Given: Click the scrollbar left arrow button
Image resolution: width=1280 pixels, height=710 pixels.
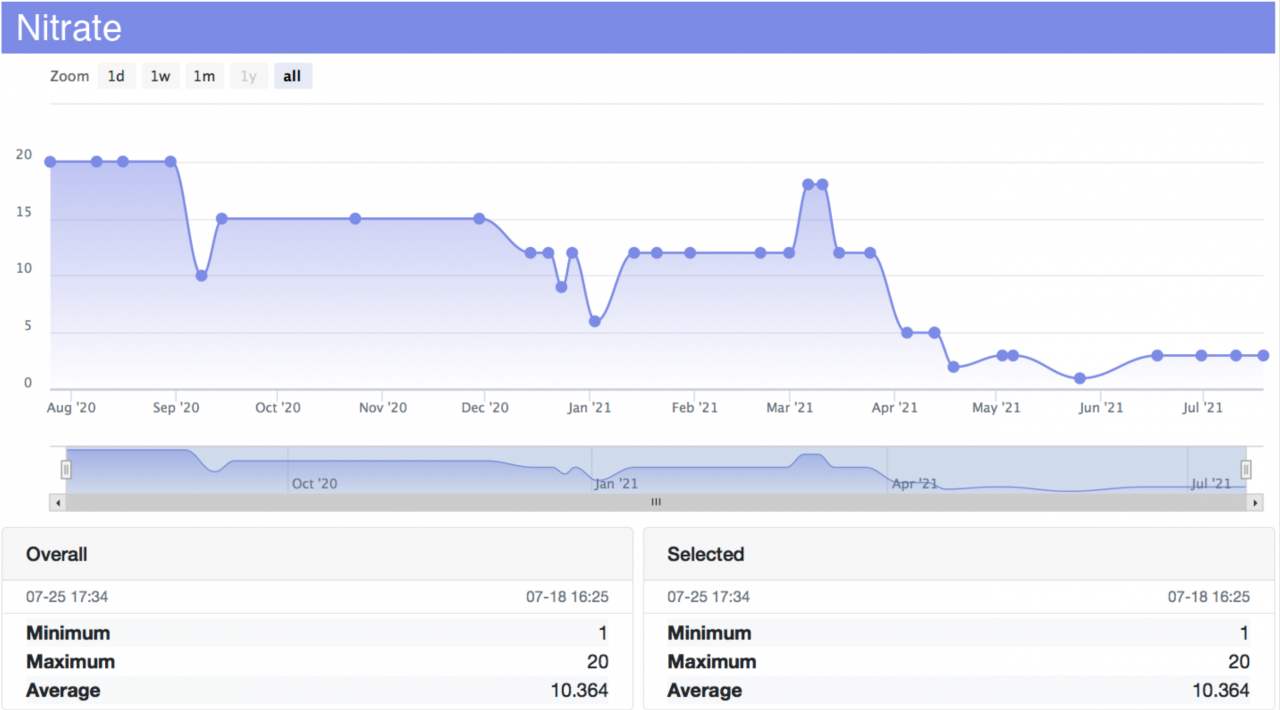Looking at the screenshot, I should point(57,503).
